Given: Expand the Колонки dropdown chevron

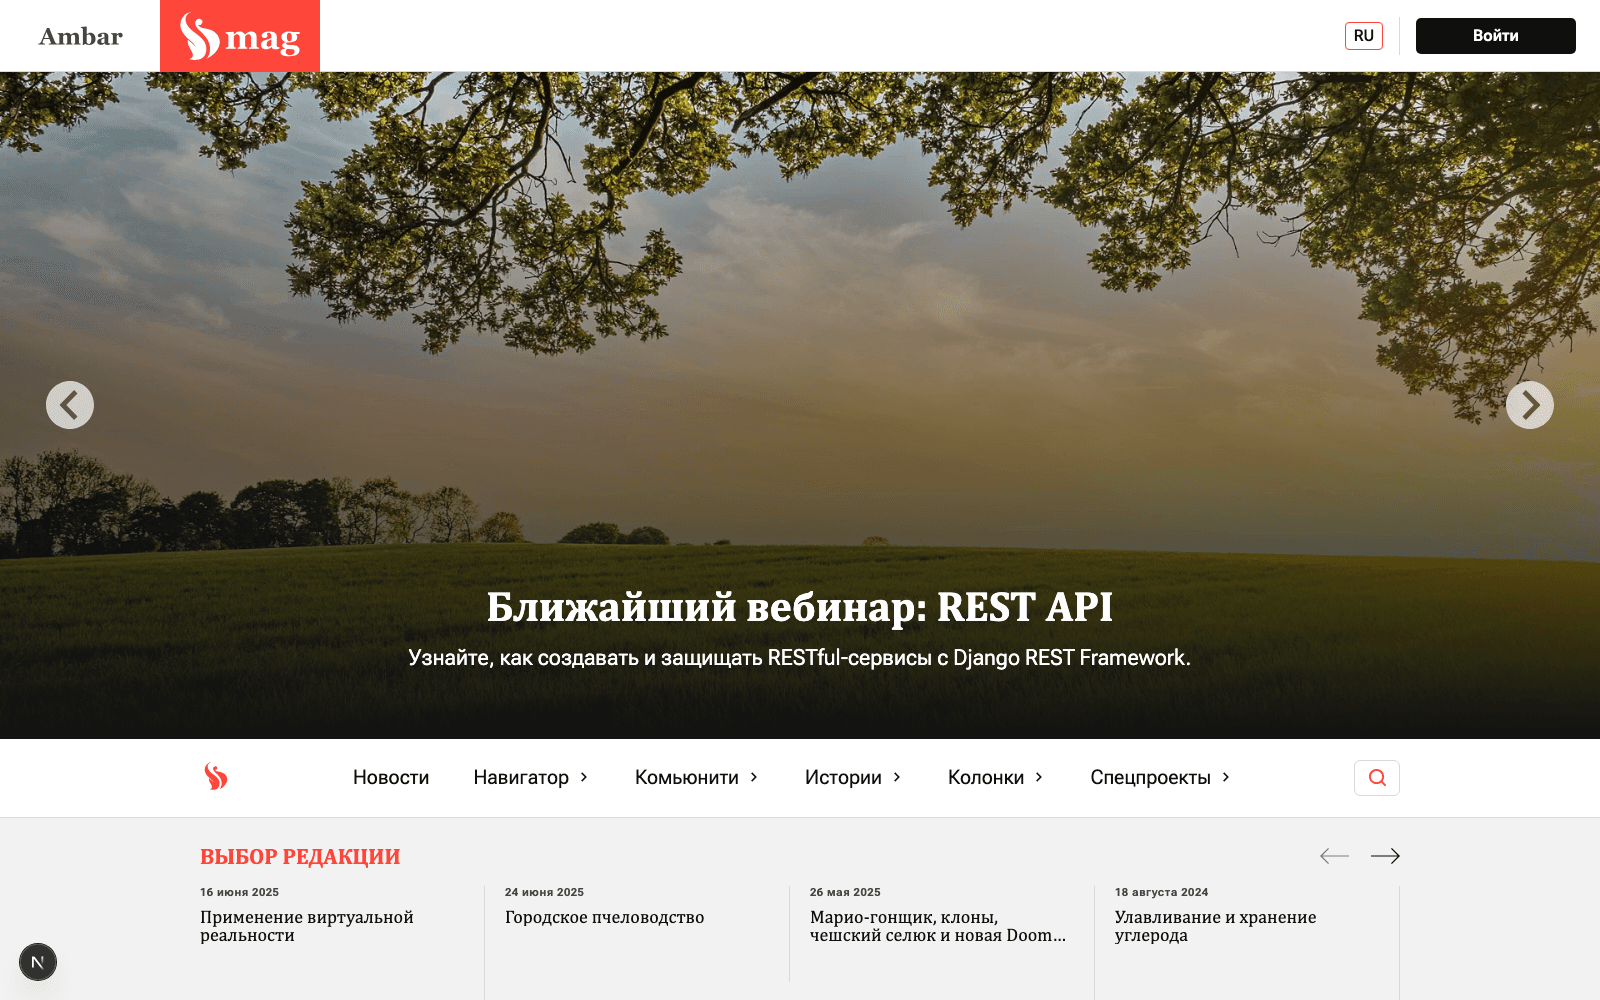Looking at the screenshot, I should 1039,777.
